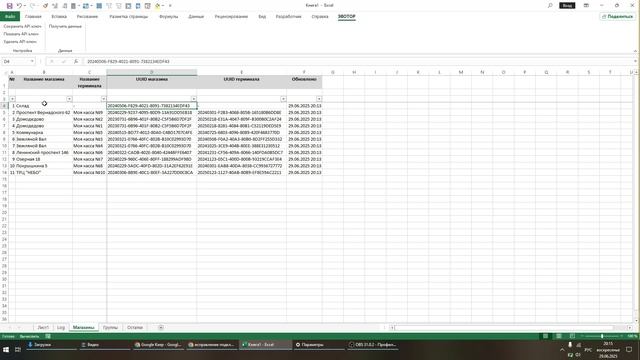Screen dimensions: 640x360
Task: Open Загрузки window on taskbar
Action: pos(51,345)
